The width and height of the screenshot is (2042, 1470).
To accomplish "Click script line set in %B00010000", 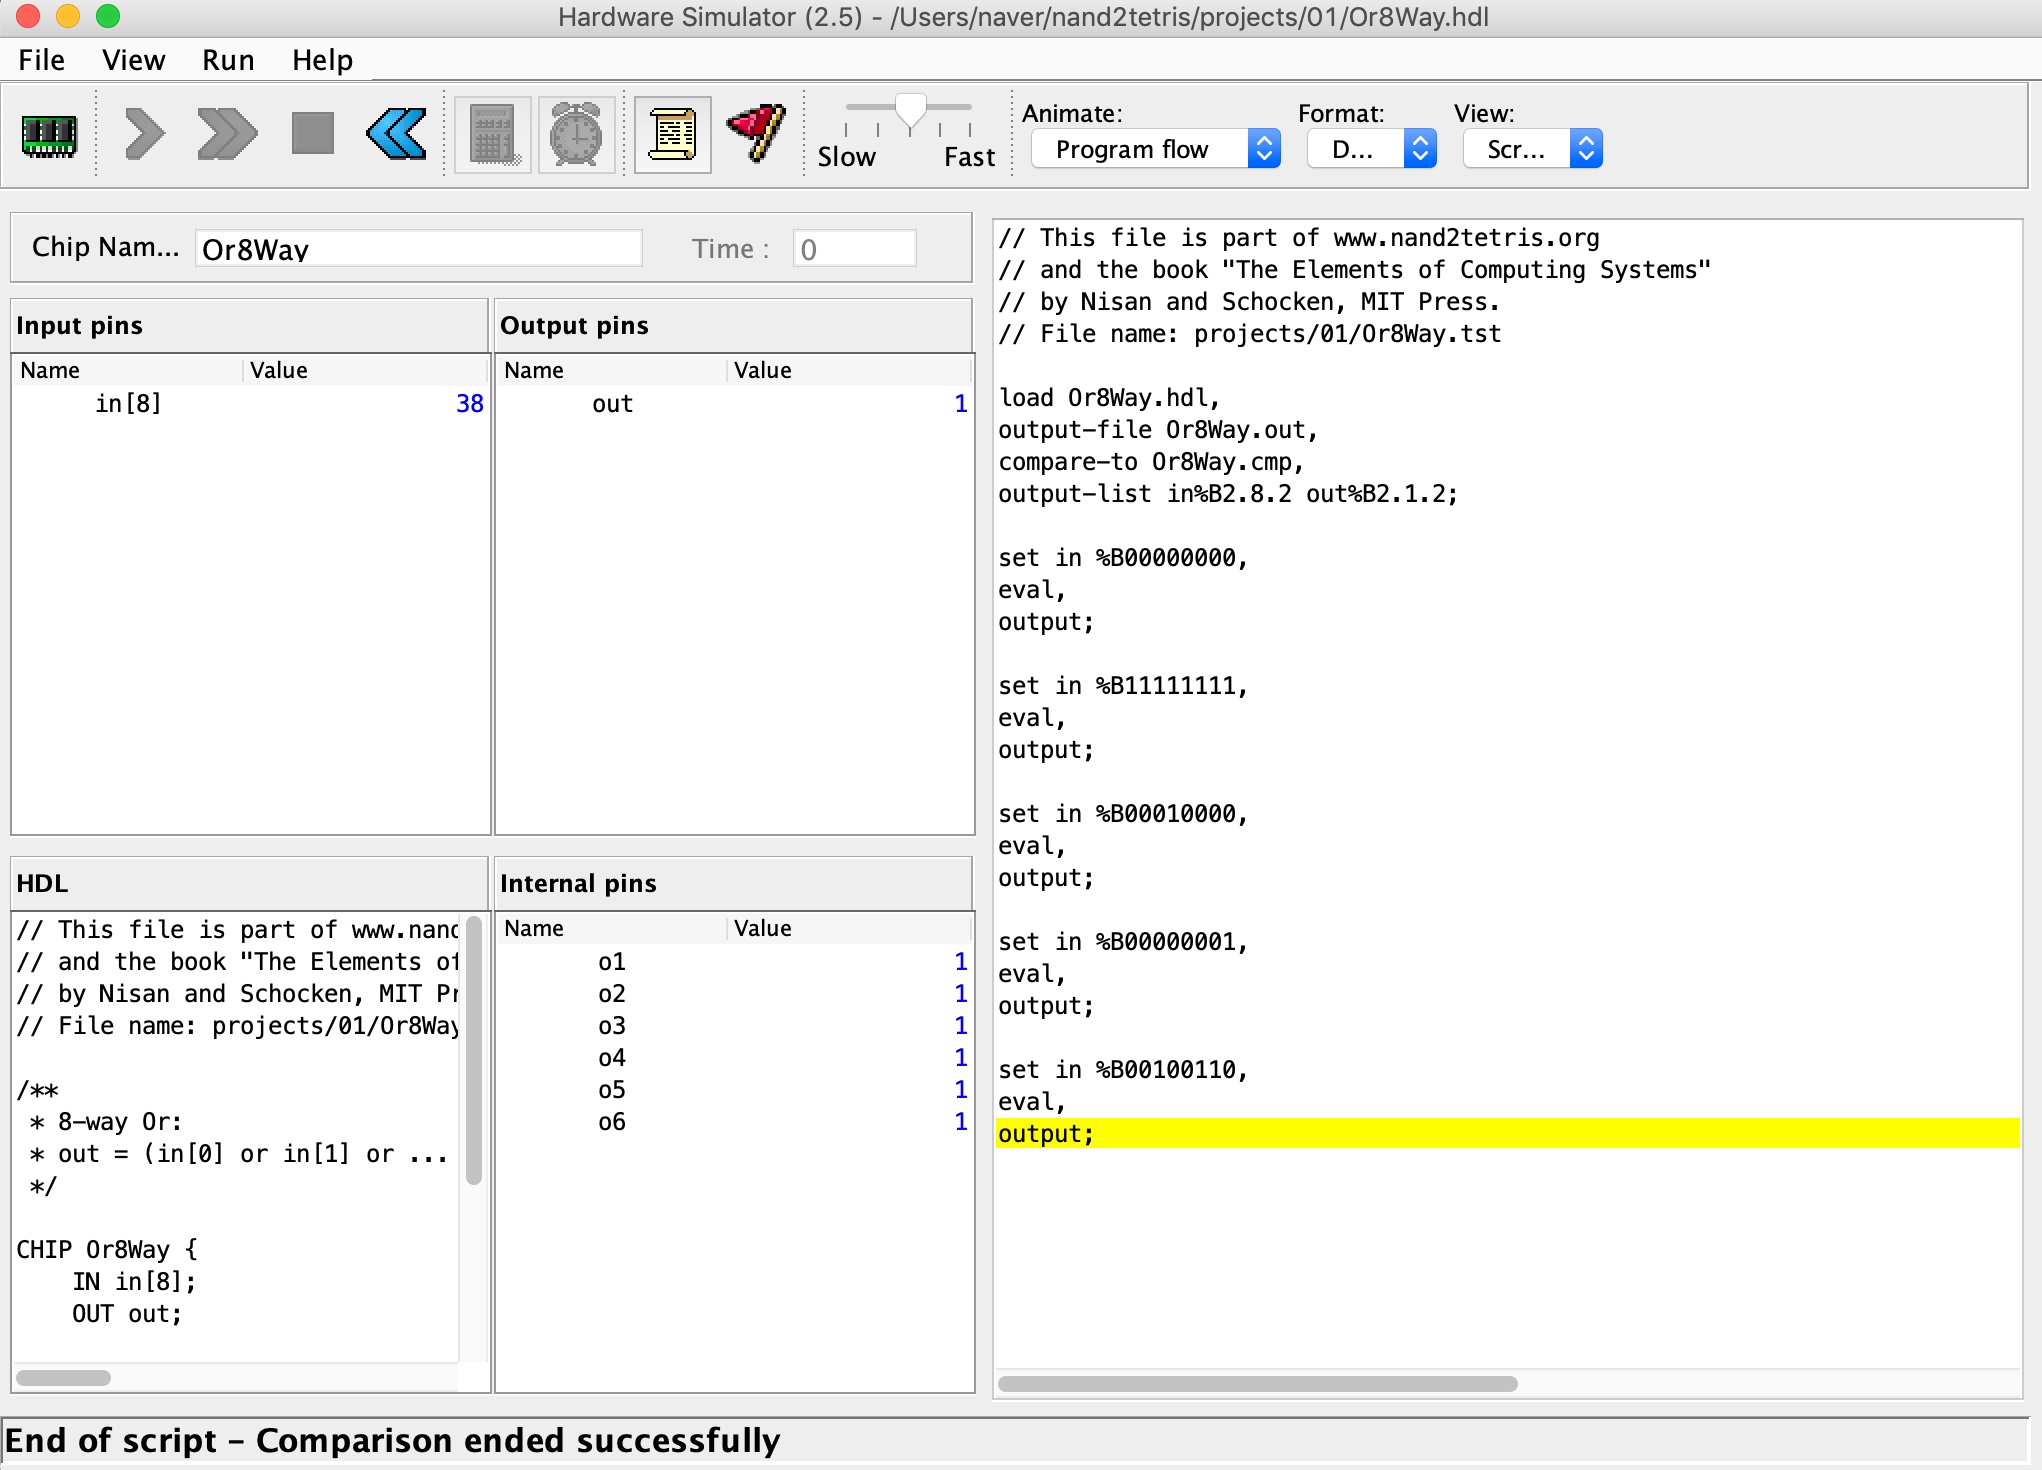I will pos(1123,813).
